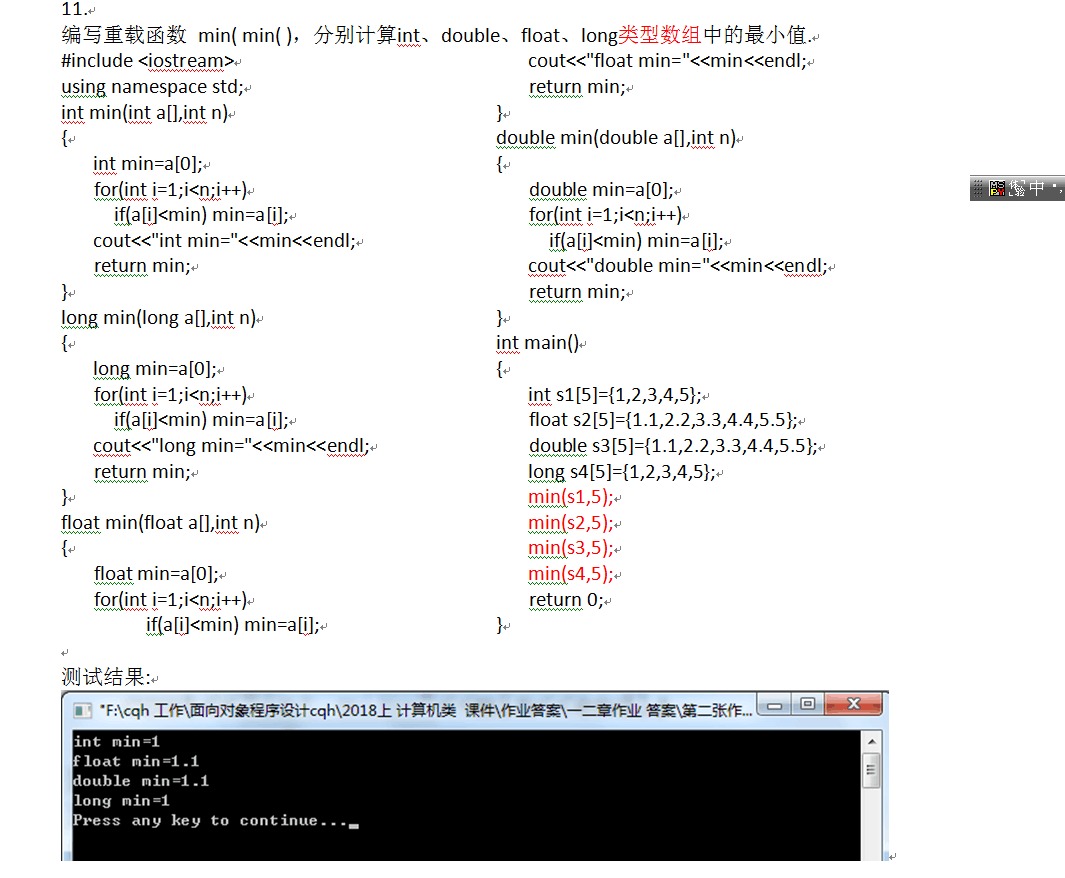
Task: Close the console output window
Action: [x=854, y=706]
